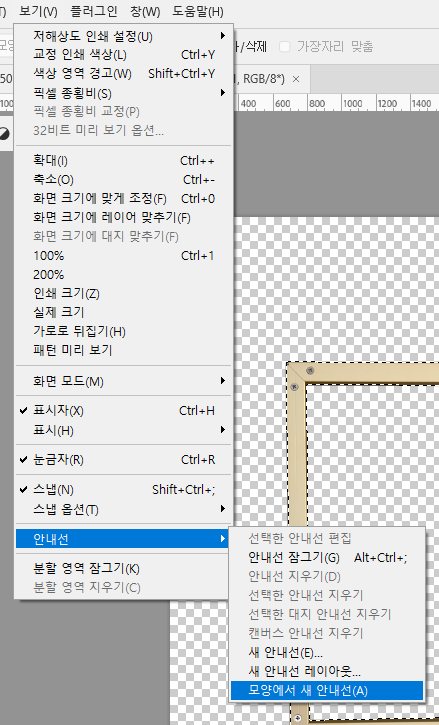Open the 도움말(H) menu
This screenshot has height=725, width=439.
[198, 11]
